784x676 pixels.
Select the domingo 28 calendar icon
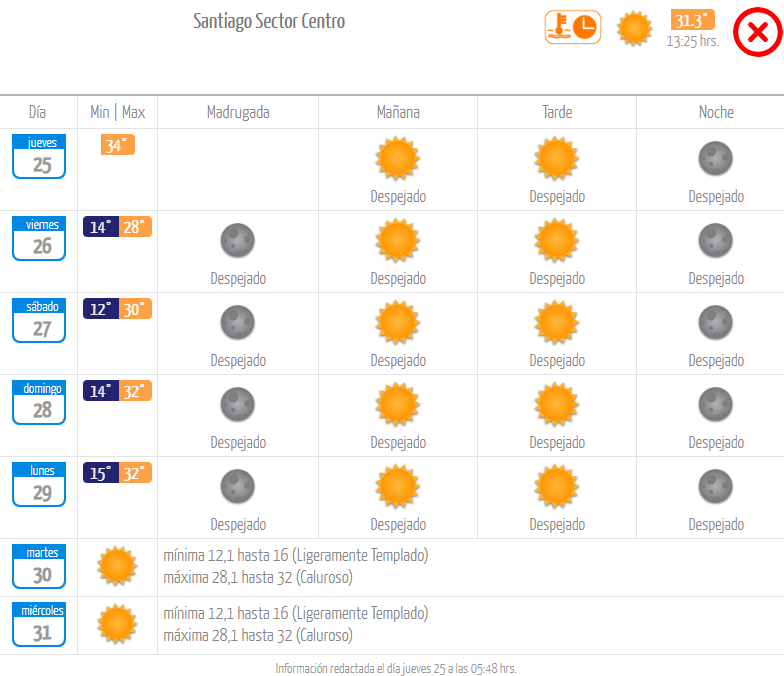(39, 402)
